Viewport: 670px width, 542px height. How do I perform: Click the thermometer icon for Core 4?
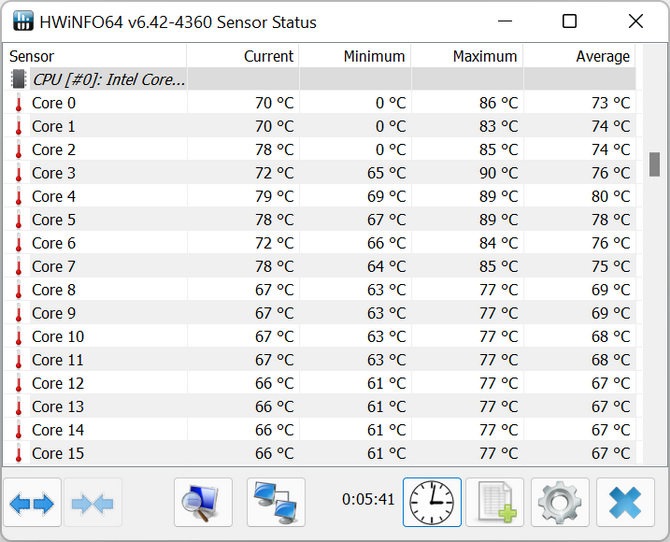(18, 197)
